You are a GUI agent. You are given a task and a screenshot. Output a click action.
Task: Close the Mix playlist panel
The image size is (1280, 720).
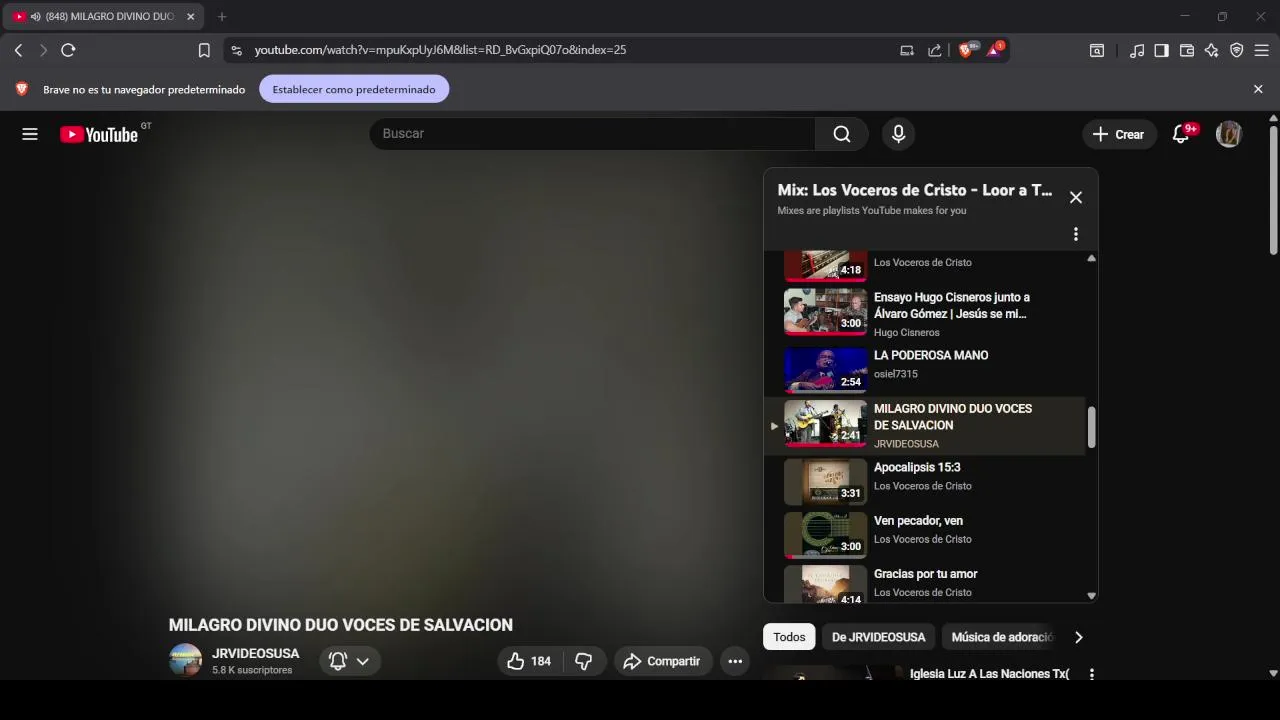click(1076, 197)
